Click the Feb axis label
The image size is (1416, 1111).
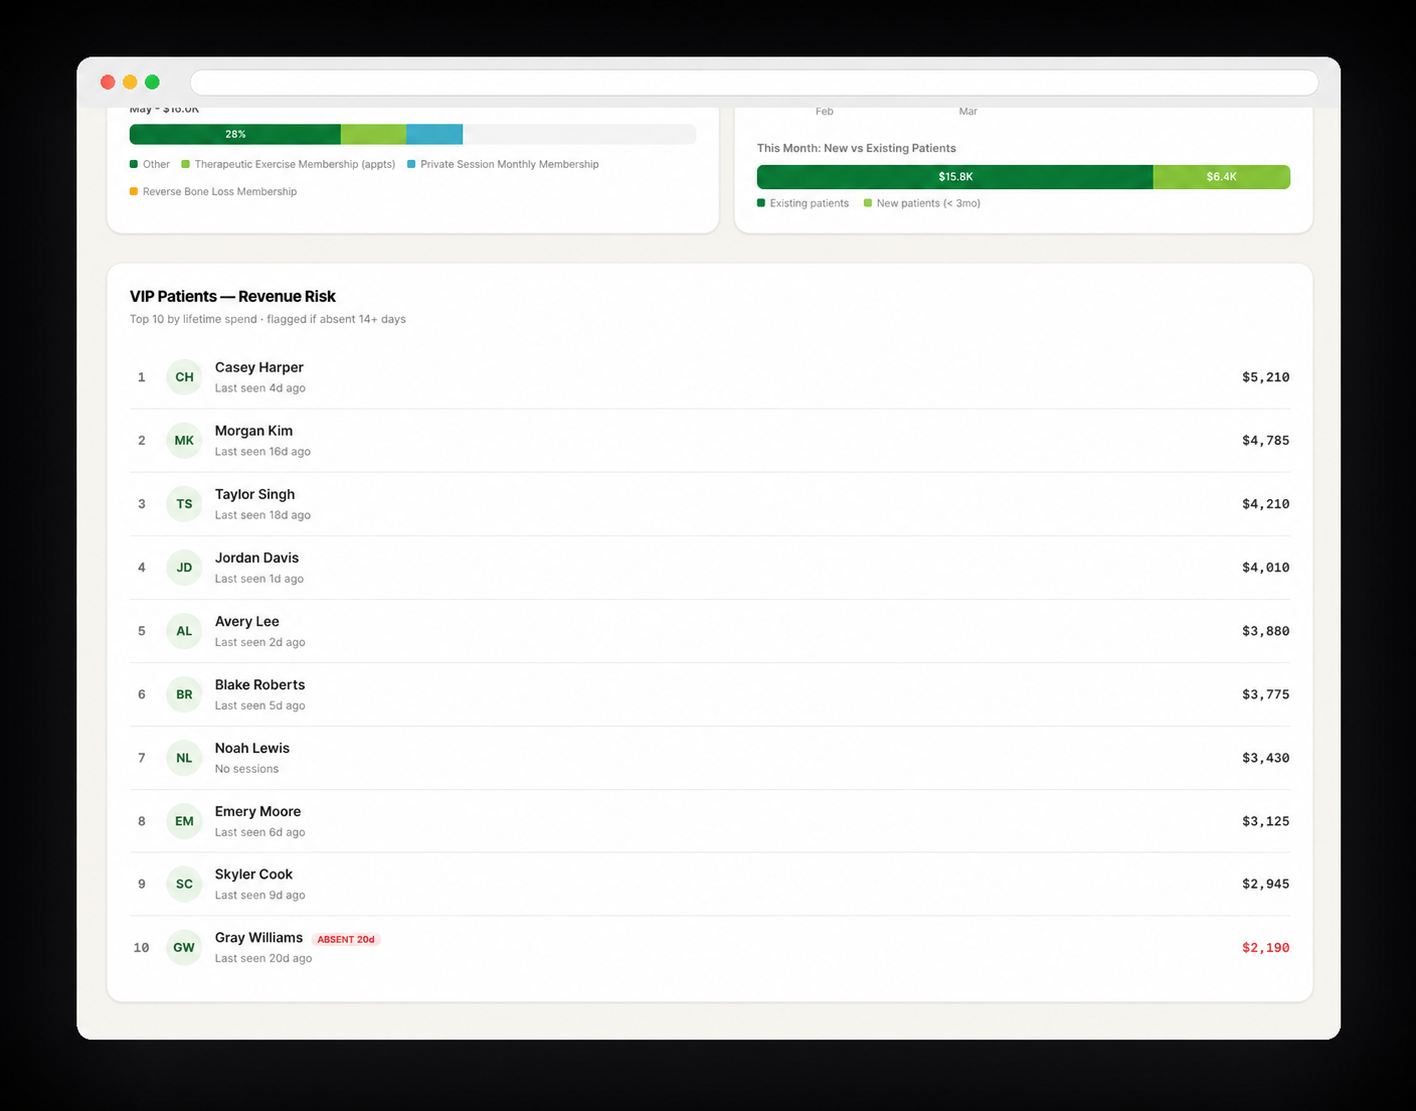(824, 111)
